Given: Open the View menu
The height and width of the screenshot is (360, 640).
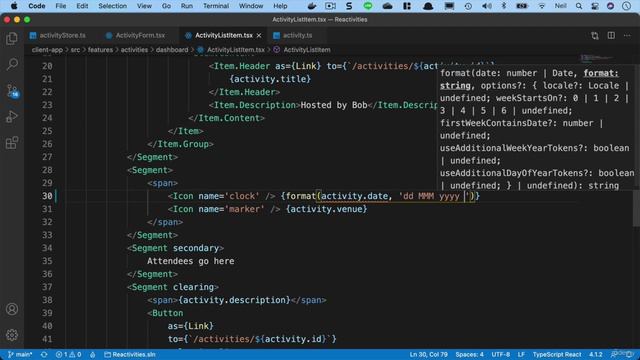Looking at the screenshot, I should point(144,6).
